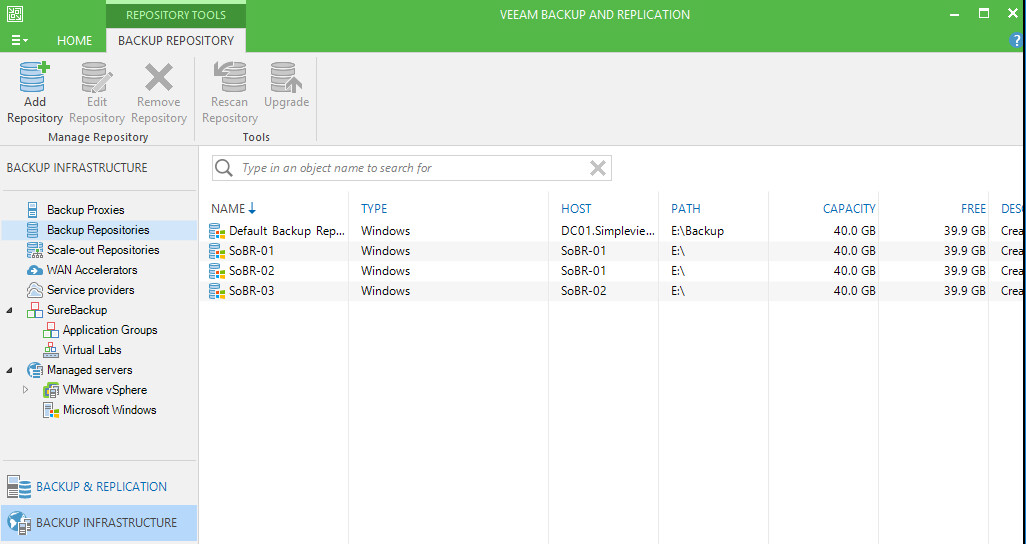Viewport: 1026px width, 544px height.
Task: Open the main hamburger menu dropdown
Action: pyautogui.click(x=19, y=41)
